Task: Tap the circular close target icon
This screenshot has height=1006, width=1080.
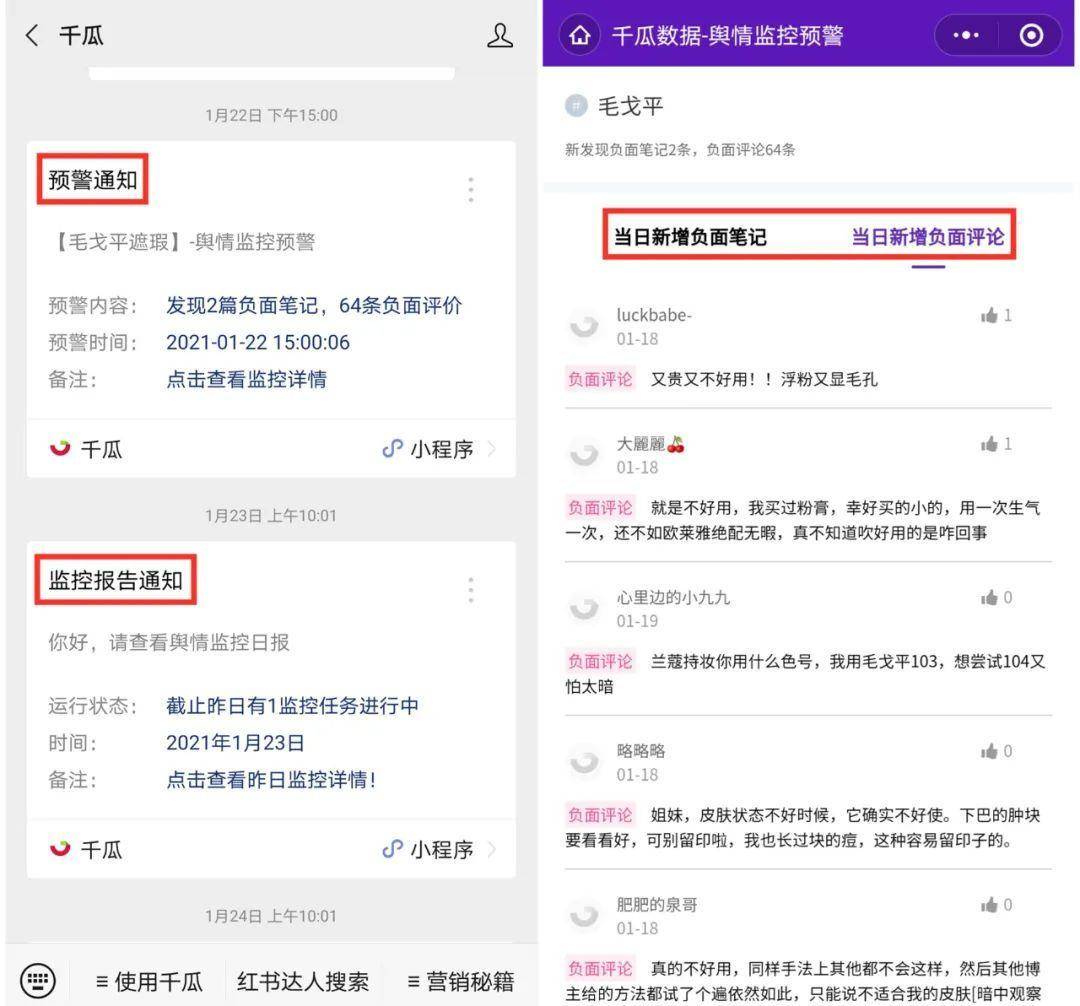Action: [1031, 35]
